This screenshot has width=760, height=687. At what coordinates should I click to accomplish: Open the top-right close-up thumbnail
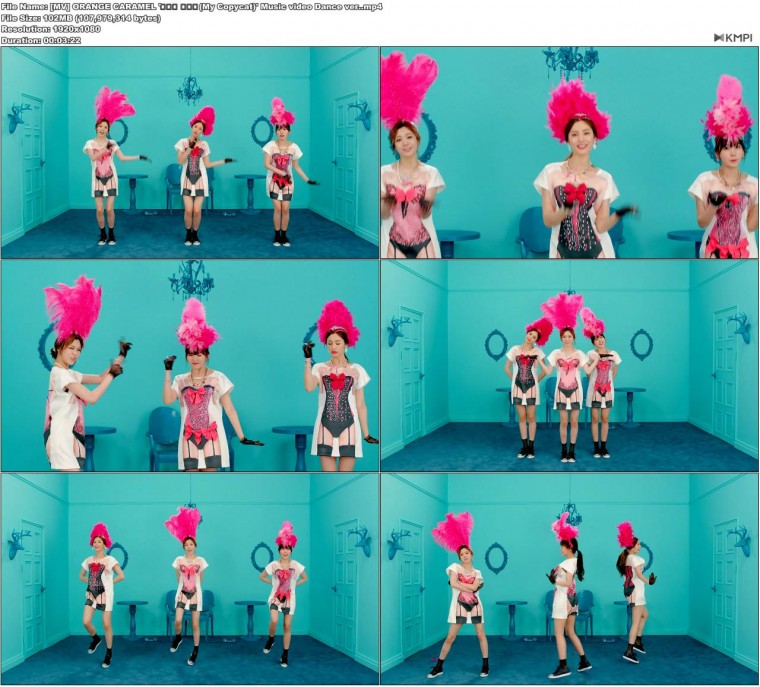tap(570, 153)
